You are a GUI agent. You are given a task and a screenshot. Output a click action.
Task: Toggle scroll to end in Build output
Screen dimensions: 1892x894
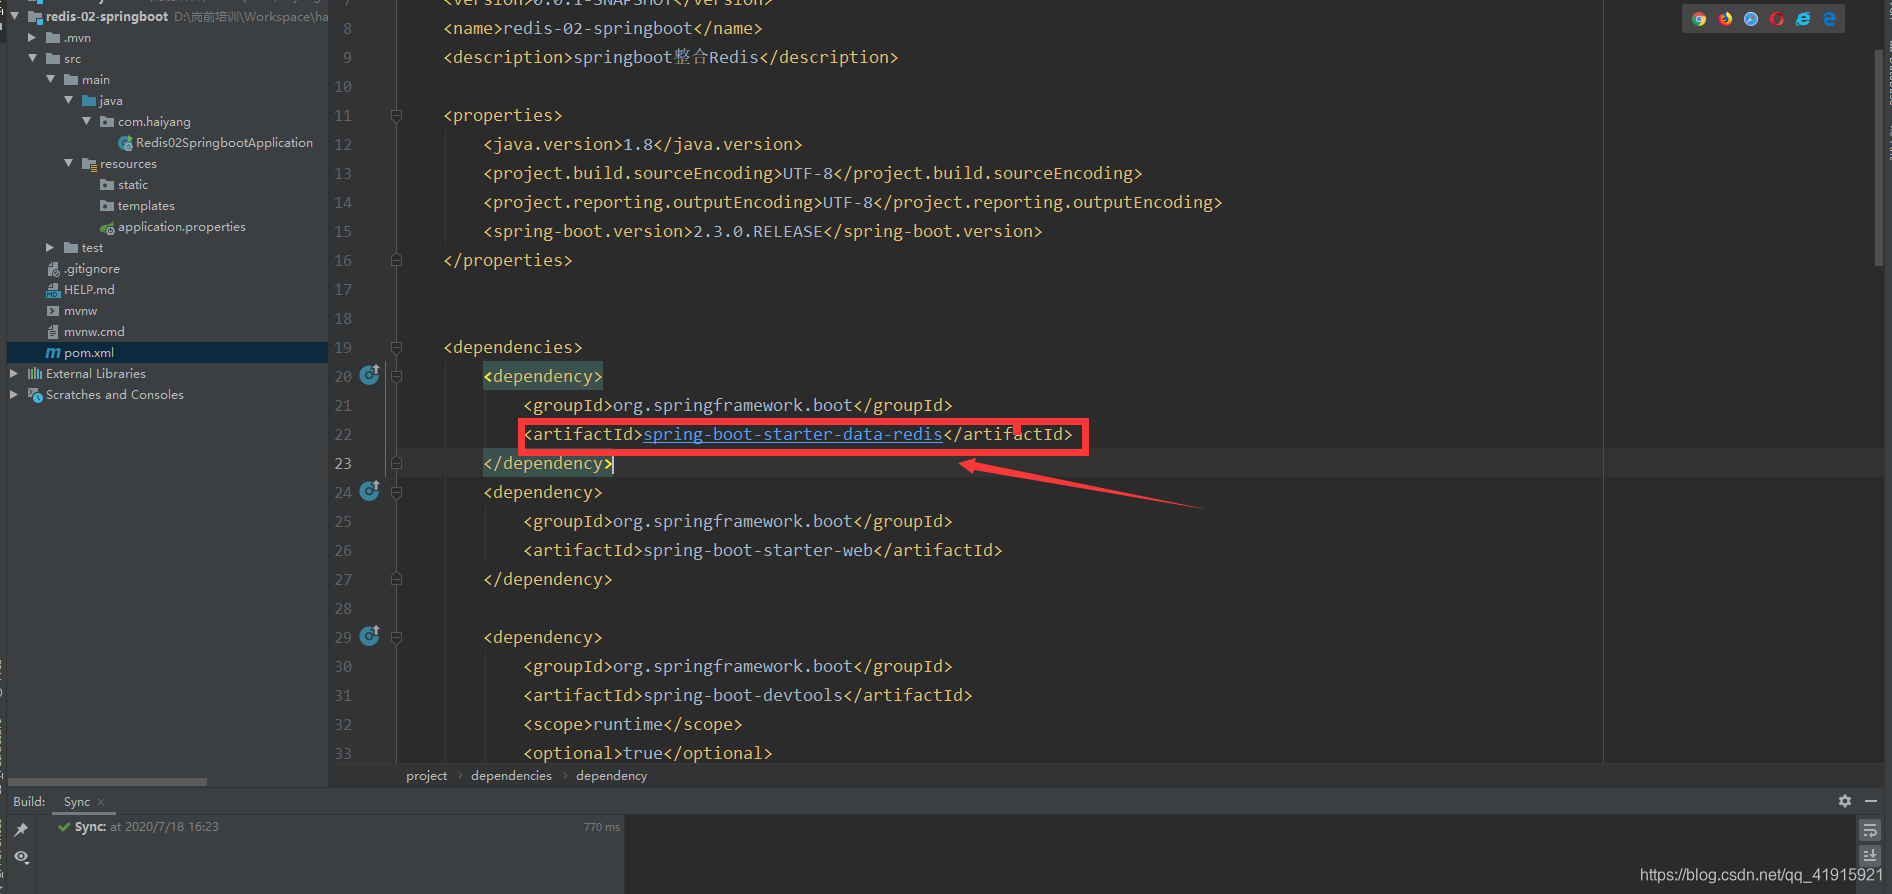pos(1870,856)
